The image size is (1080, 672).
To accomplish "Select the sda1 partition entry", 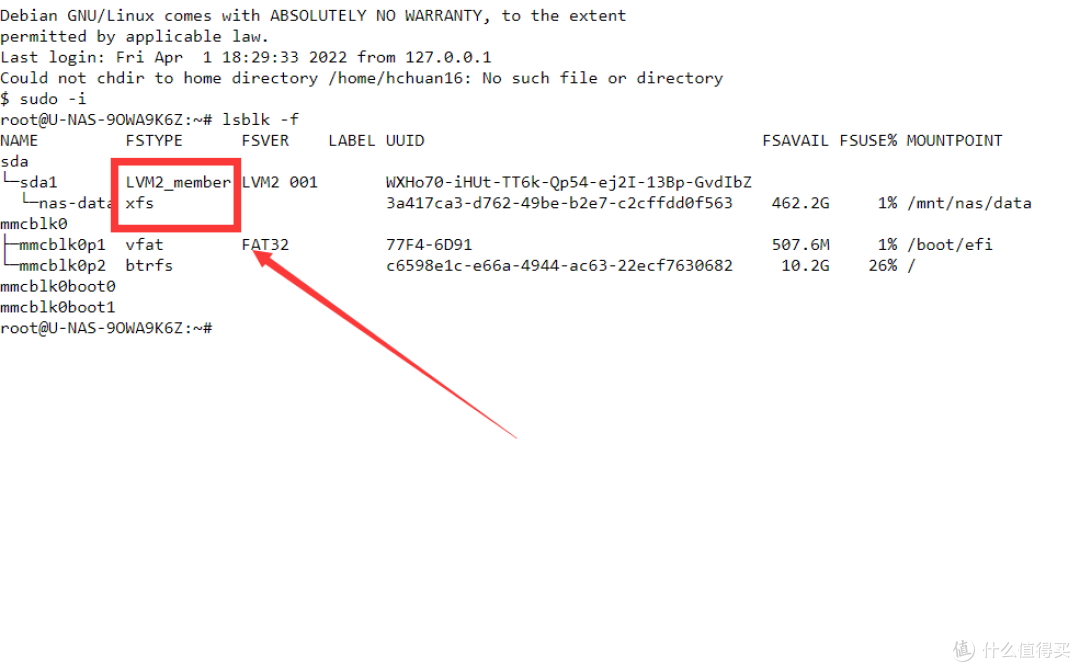I will [39, 182].
